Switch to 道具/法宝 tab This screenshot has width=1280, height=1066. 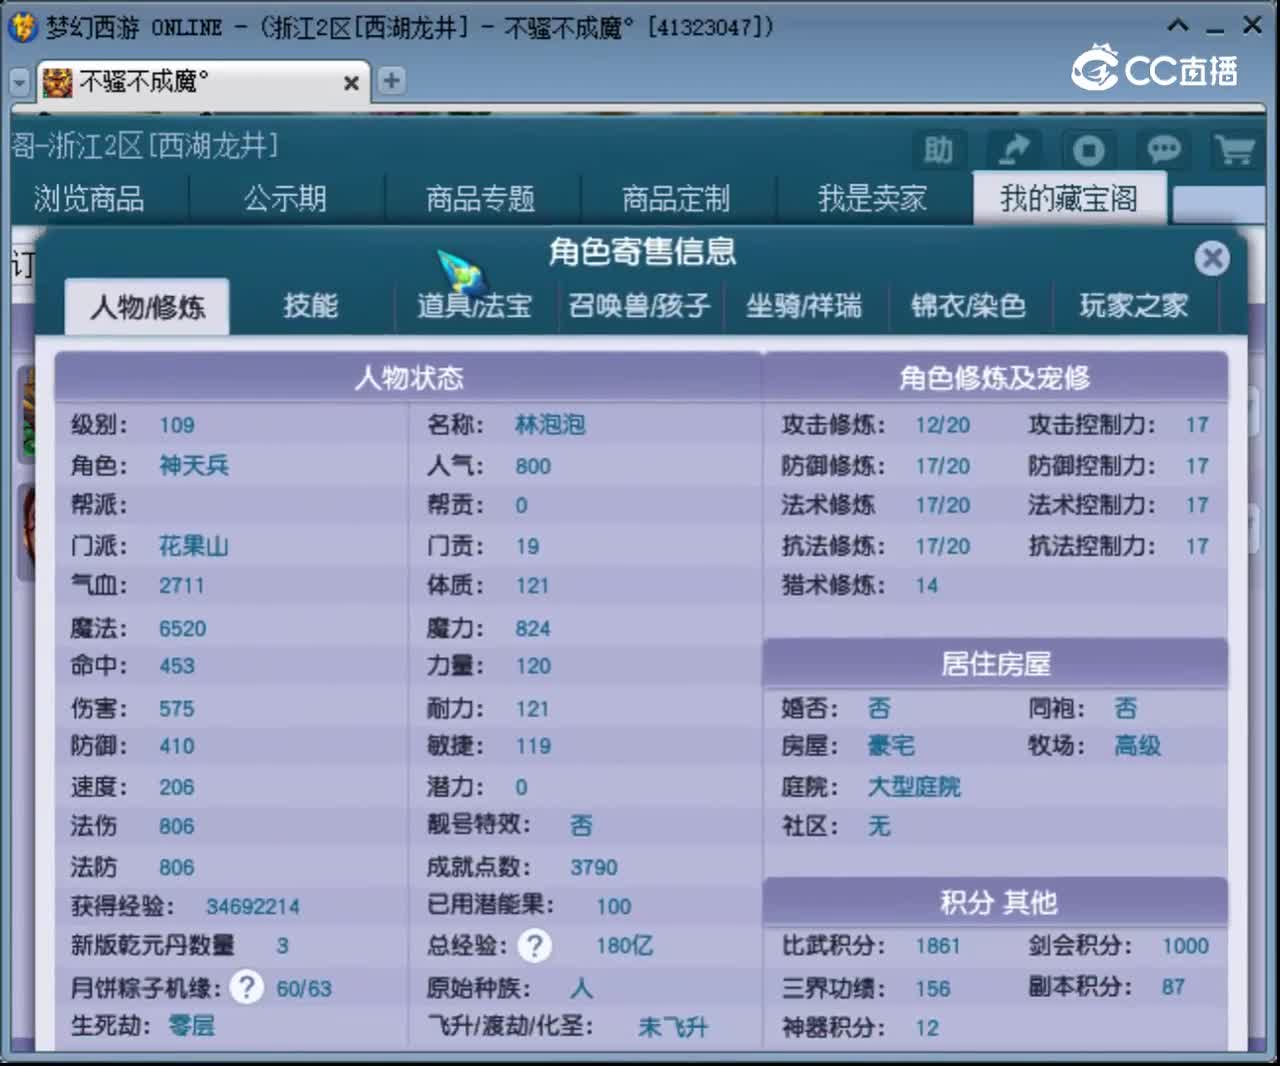474,305
